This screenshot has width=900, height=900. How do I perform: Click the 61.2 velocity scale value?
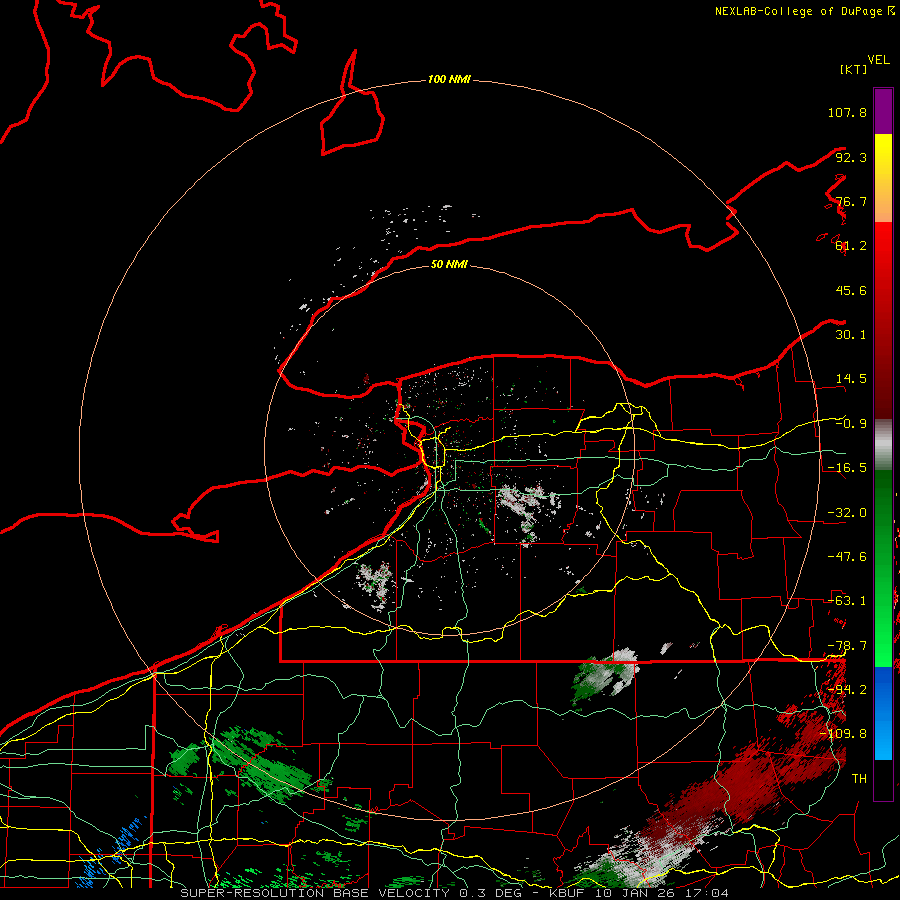coord(851,246)
